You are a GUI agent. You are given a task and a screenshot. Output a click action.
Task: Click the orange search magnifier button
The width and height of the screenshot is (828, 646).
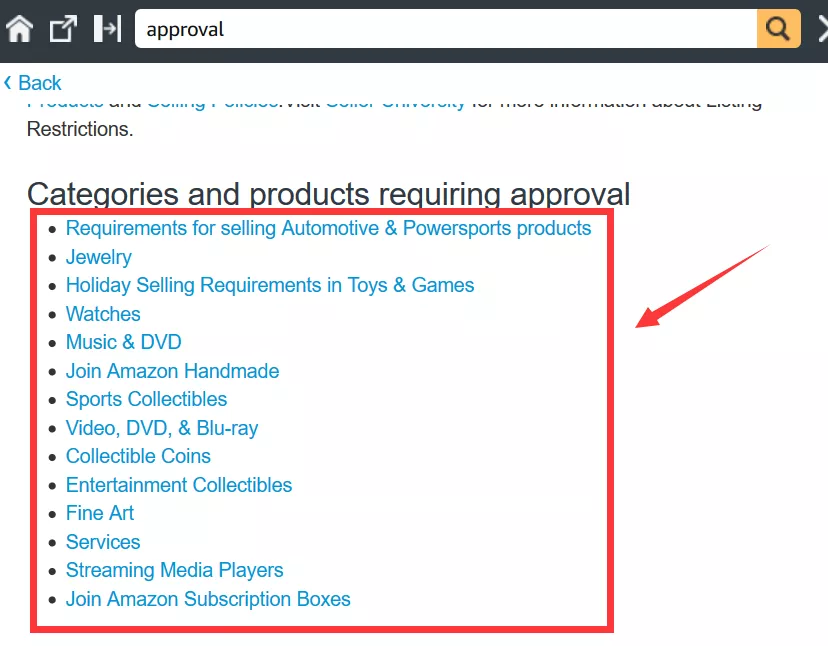click(778, 28)
